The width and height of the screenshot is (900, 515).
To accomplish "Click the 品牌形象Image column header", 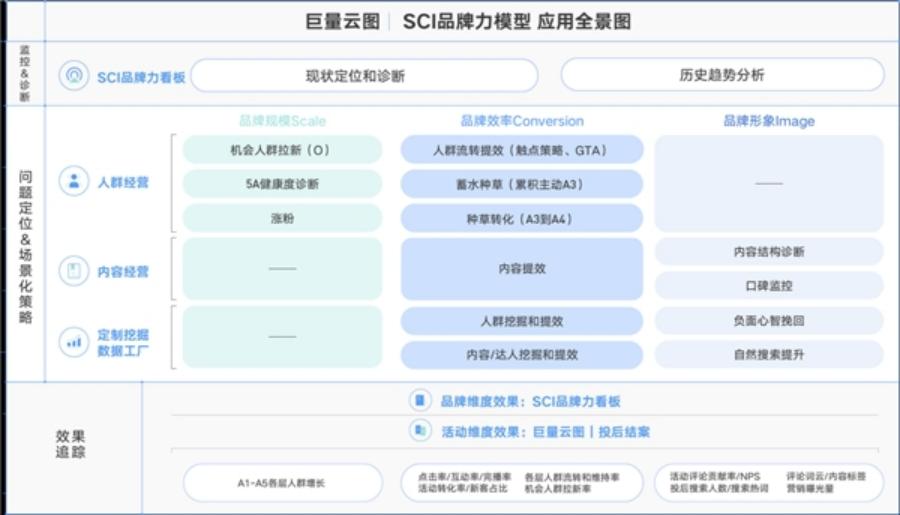I will (x=769, y=121).
